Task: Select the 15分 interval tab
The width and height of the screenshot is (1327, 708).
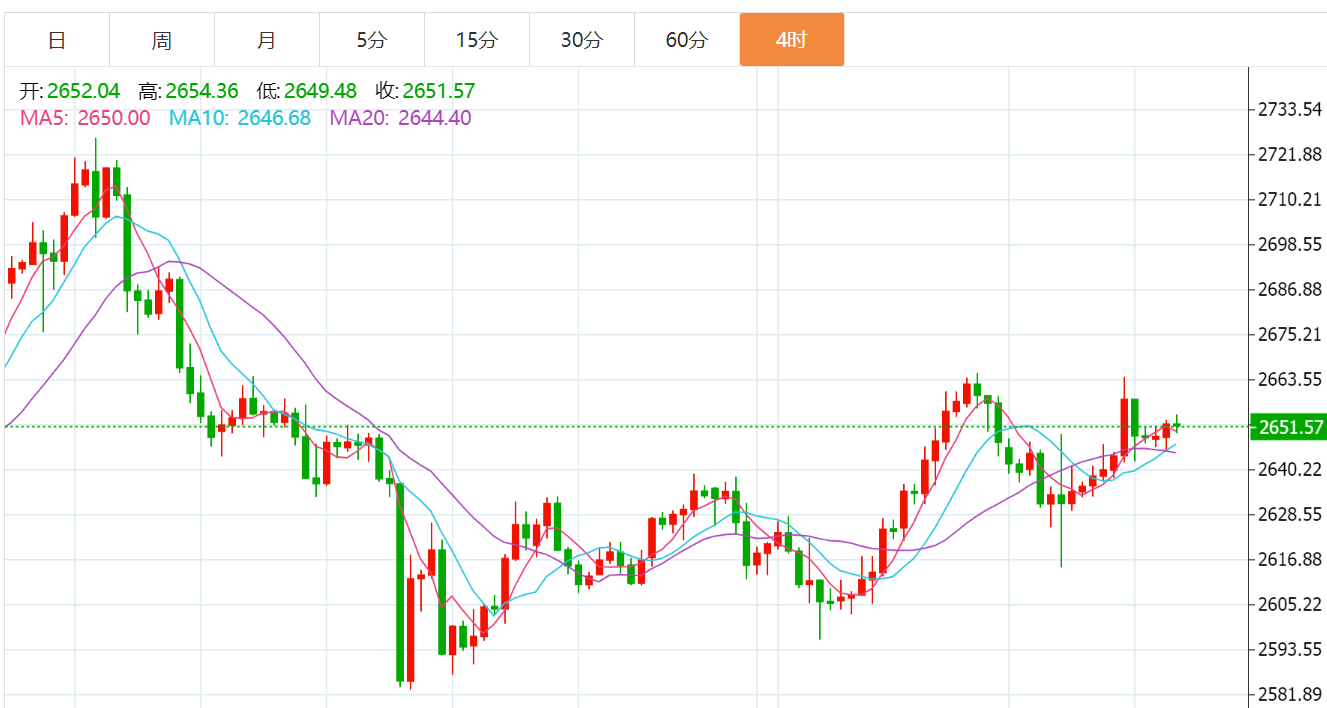Action: click(x=477, y=40)
